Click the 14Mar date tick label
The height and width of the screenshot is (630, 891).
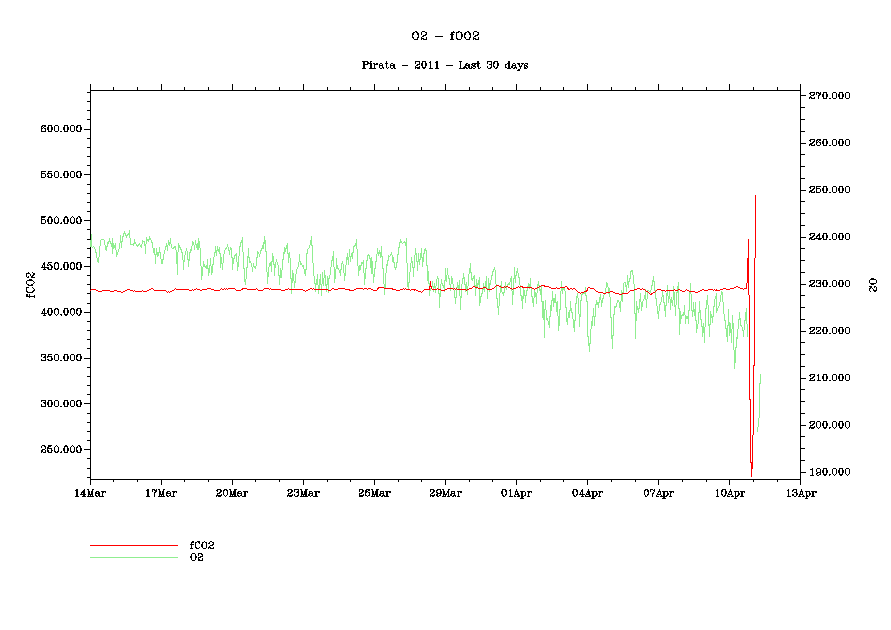click(90, 493)
